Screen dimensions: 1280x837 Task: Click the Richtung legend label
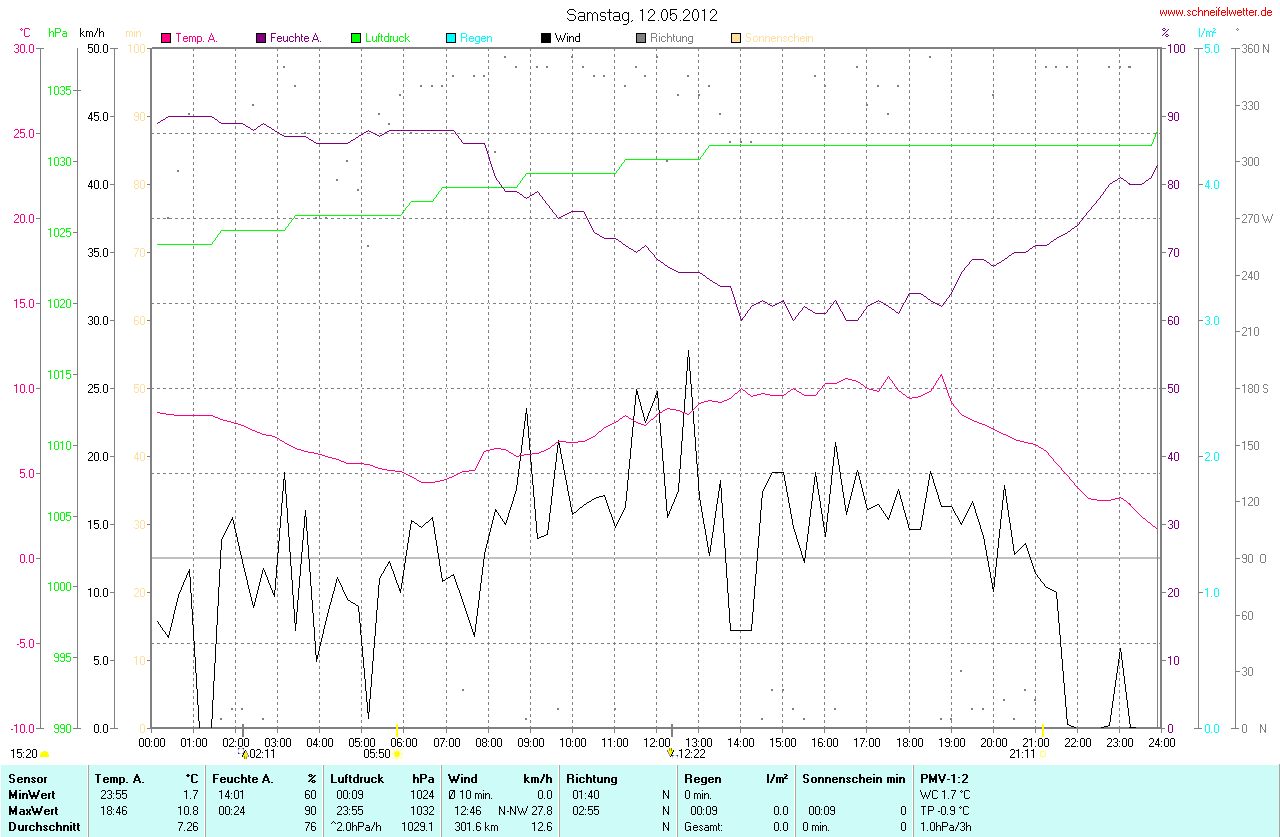pyautogui.click(x=671, y=38)
